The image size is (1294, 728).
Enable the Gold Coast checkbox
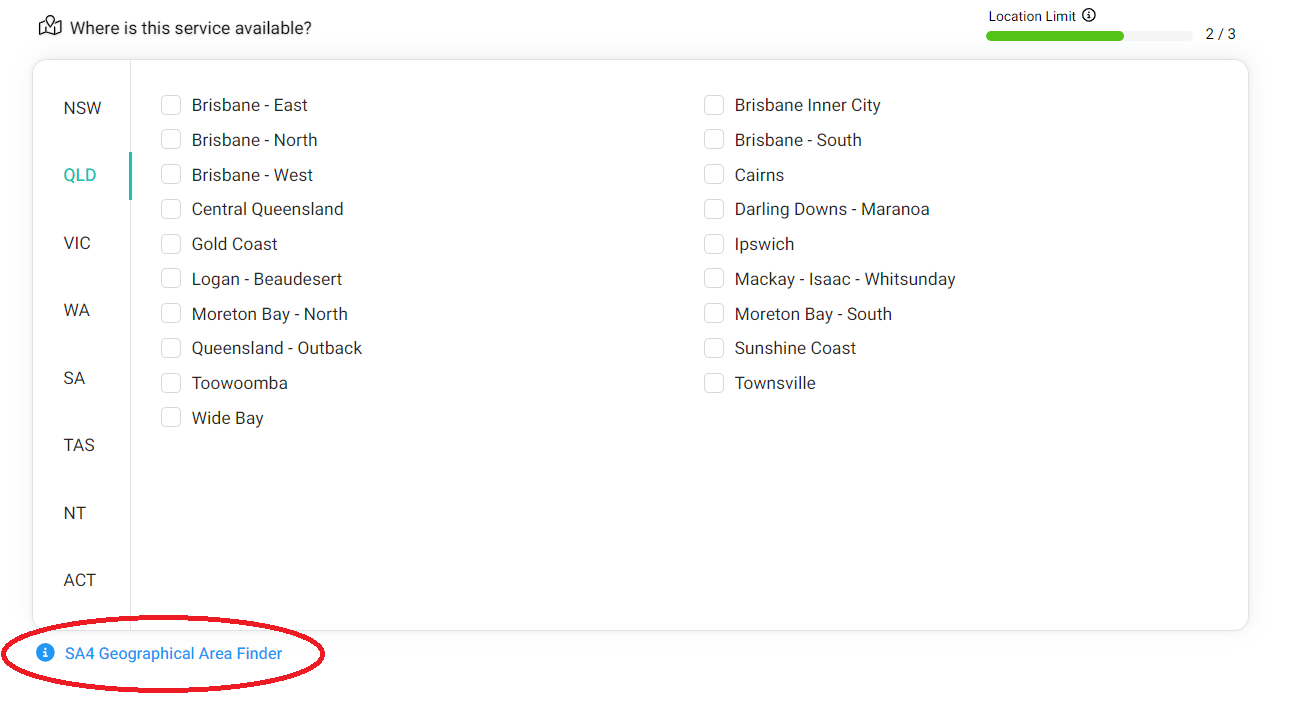pyautogui.click(x=171, y=244)
